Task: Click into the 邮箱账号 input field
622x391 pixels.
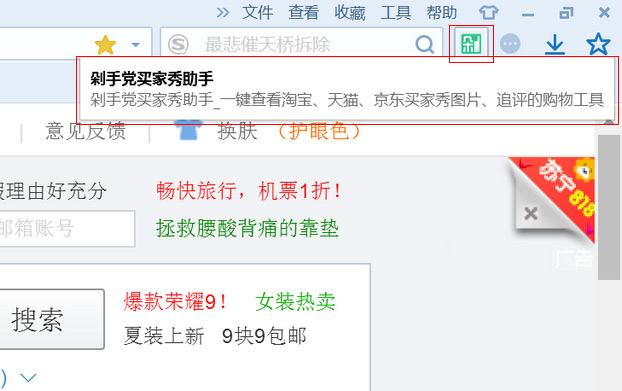Action: coord(67,229)
